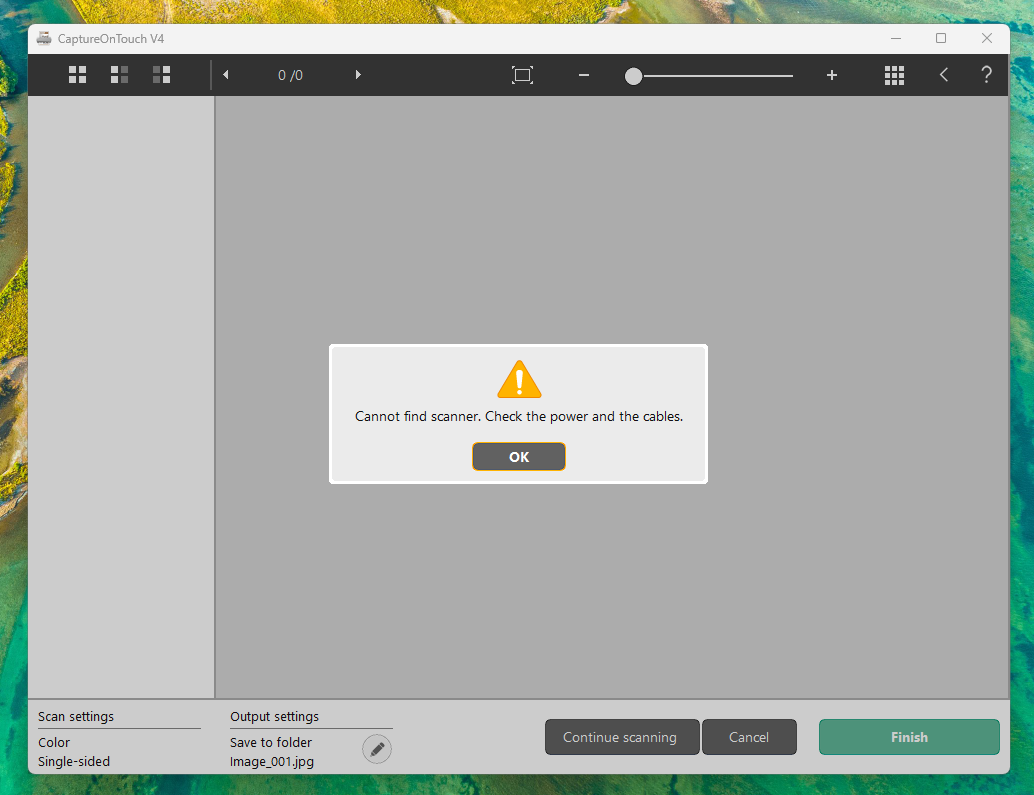The image size is (1034, 795).
Task: Click the green Finish button
Action: [909, 737]
